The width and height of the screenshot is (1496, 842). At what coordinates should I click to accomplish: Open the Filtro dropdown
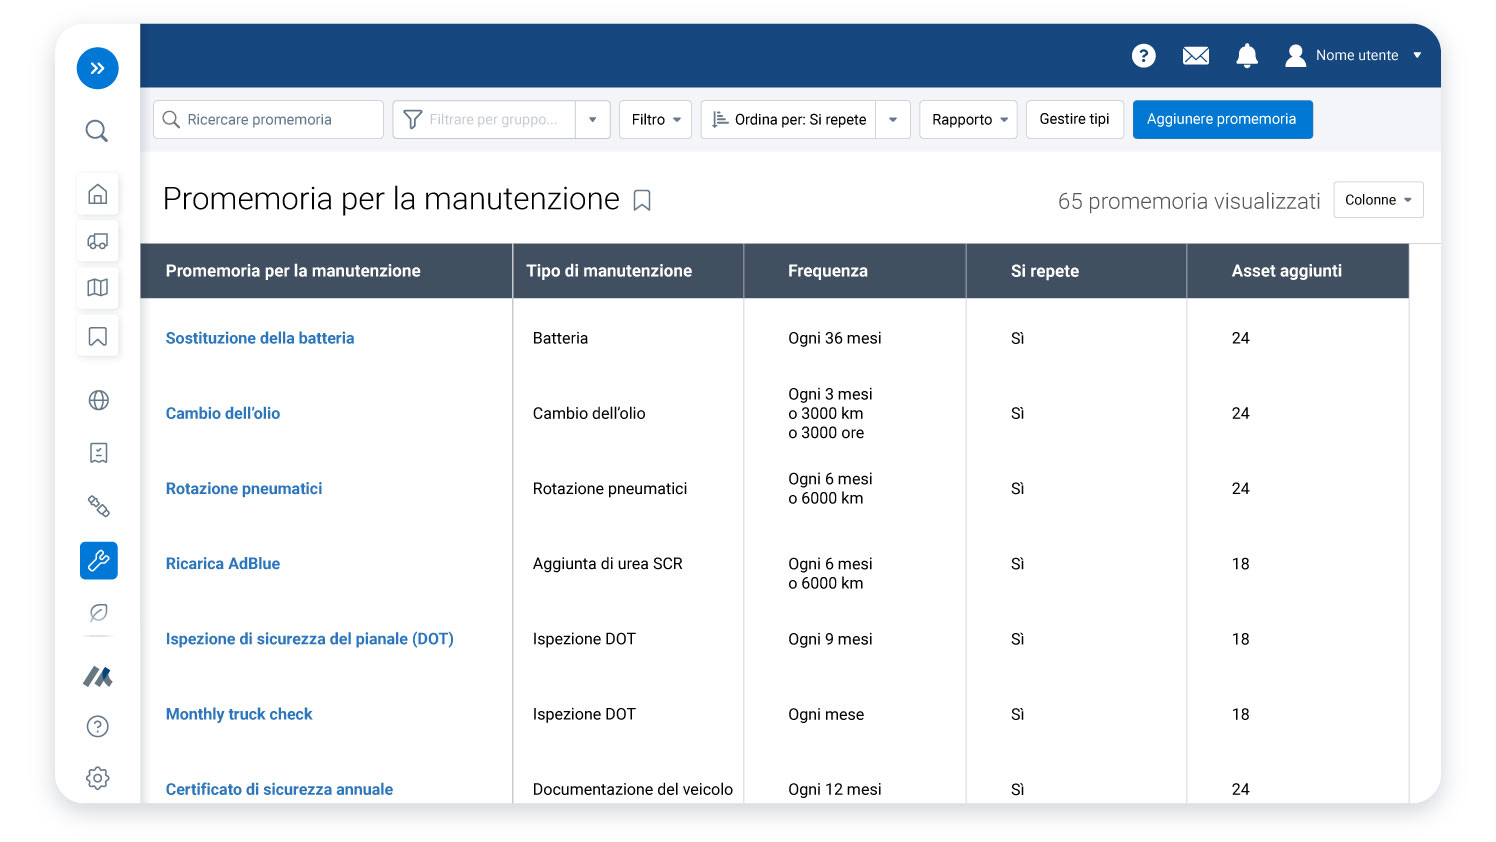click(x=655, y=119)
